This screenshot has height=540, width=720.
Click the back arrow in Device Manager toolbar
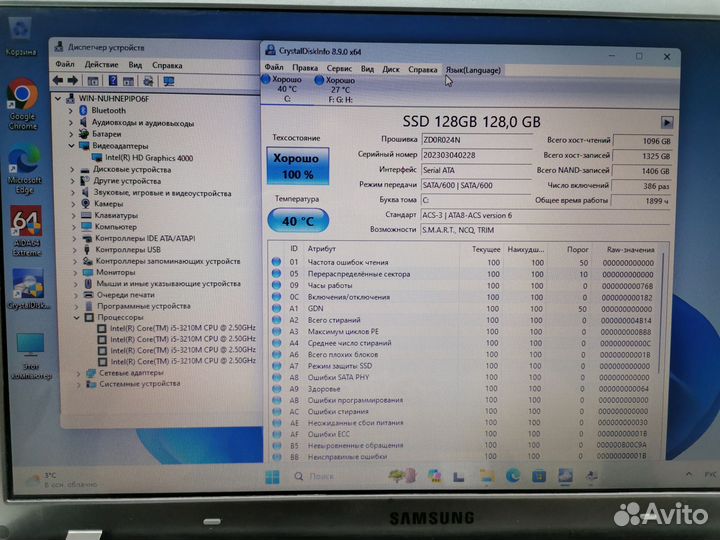58,81
